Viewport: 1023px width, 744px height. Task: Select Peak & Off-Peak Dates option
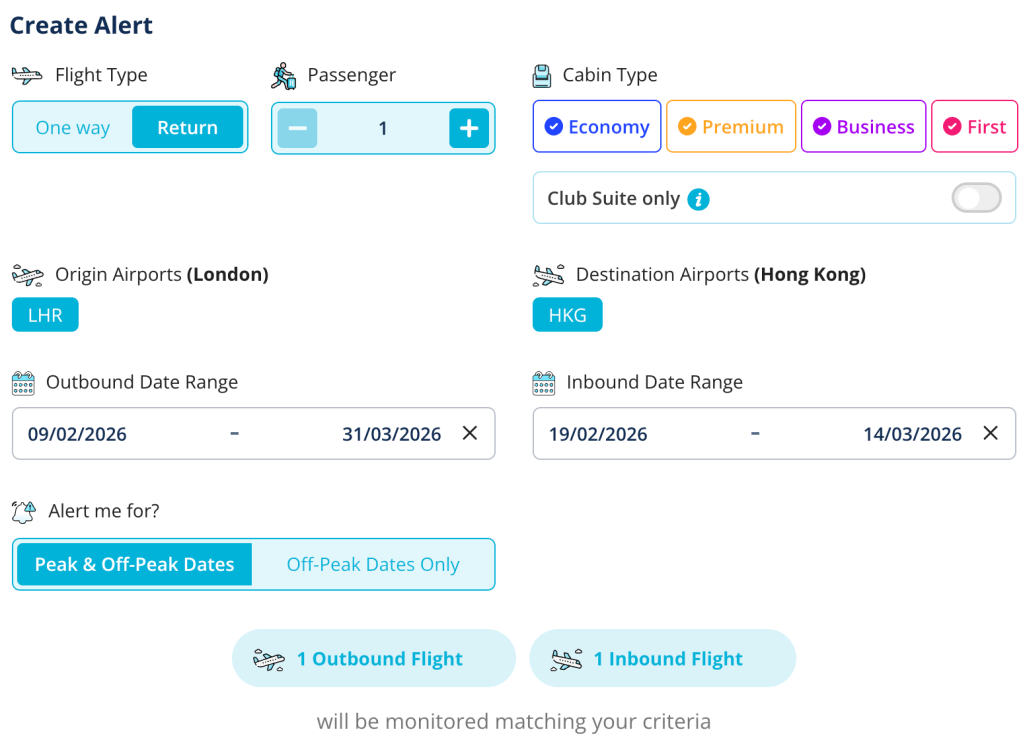(134, 565)
